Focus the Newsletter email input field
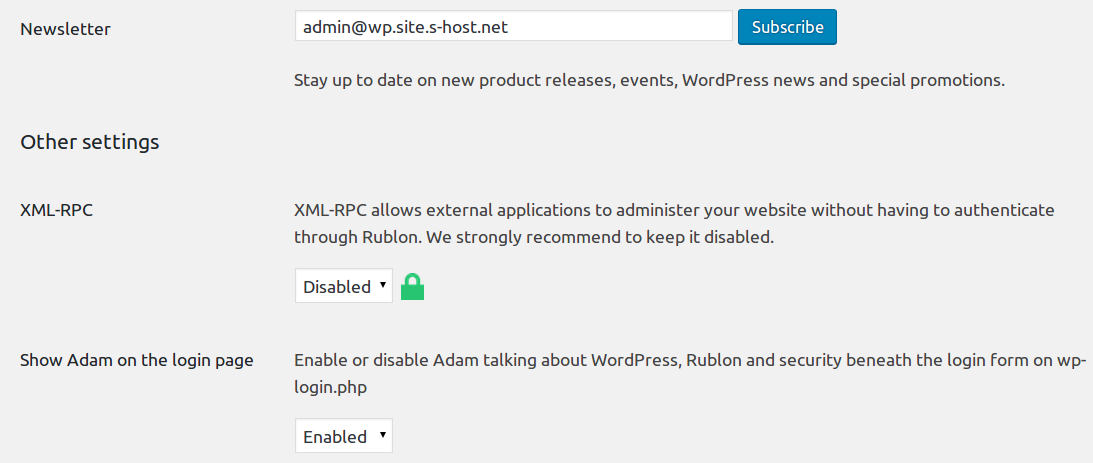 [x=514, y=26]
